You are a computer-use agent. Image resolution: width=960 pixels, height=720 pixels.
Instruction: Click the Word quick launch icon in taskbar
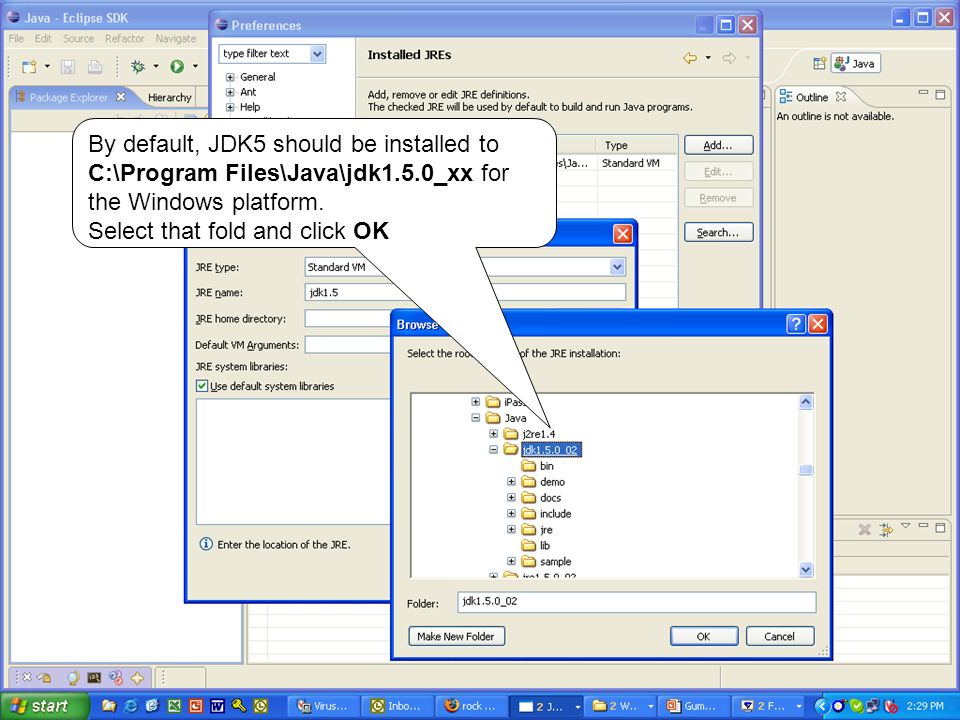[217, 705]
